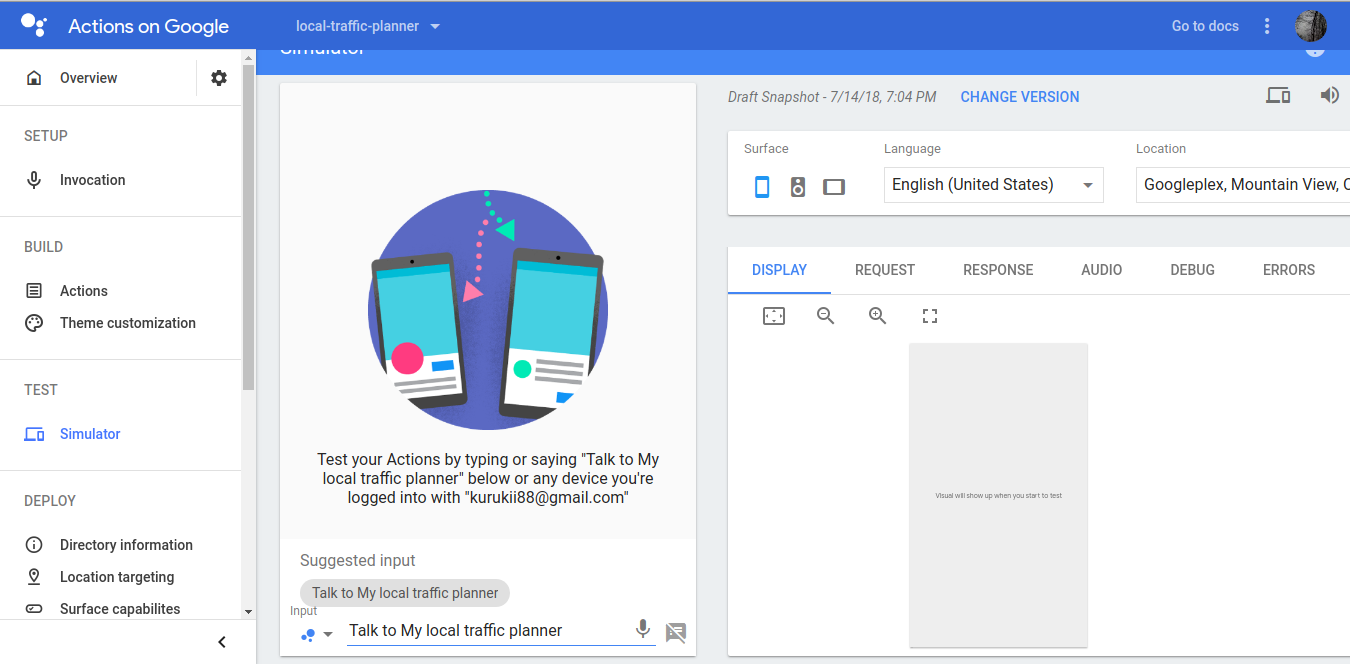The width and height of the screenshot is (1350, 664).
Task: Open the input type dropdown arrow
Action: pyautogui.click(x=327, y=635)
